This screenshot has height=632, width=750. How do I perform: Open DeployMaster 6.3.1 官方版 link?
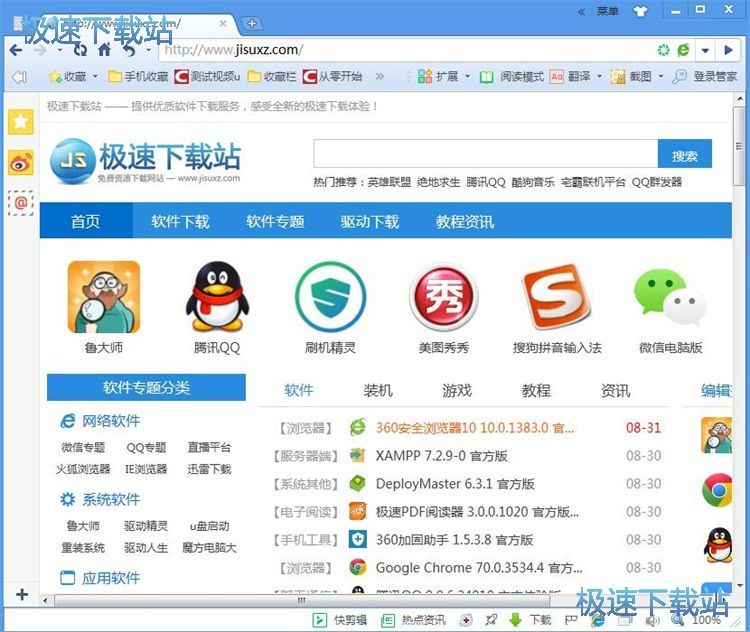(x=455, y=484)
